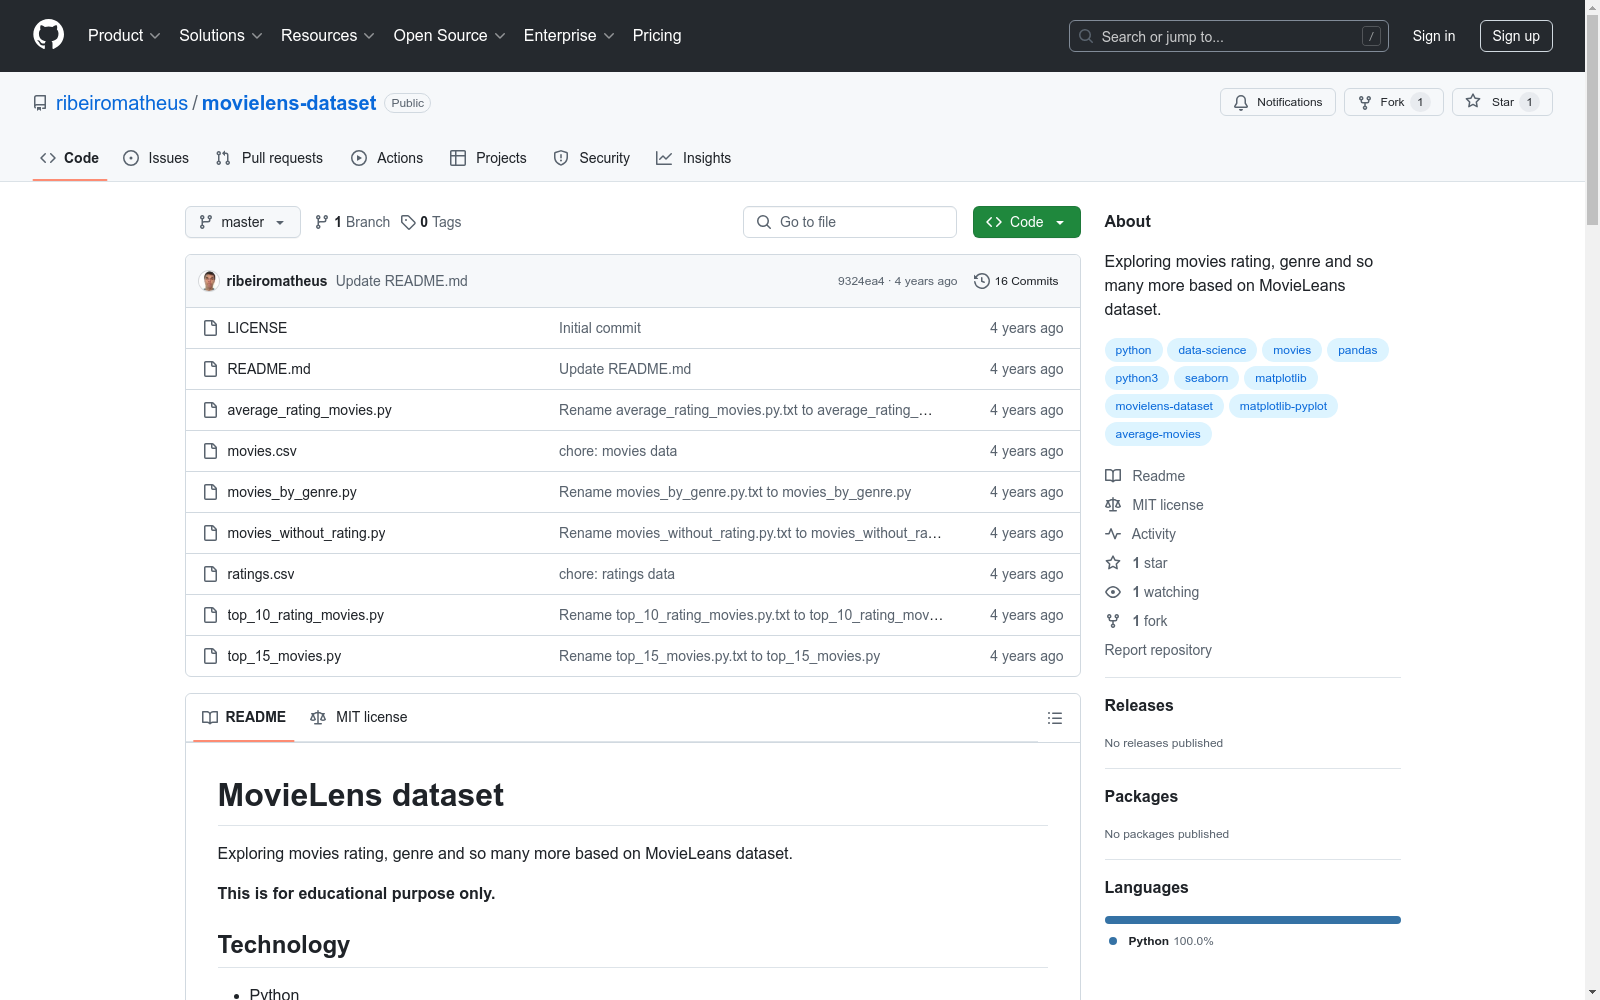The image size is (1600, 1000).
Task: Focus the Go to file input
Action: click(850, 222)
